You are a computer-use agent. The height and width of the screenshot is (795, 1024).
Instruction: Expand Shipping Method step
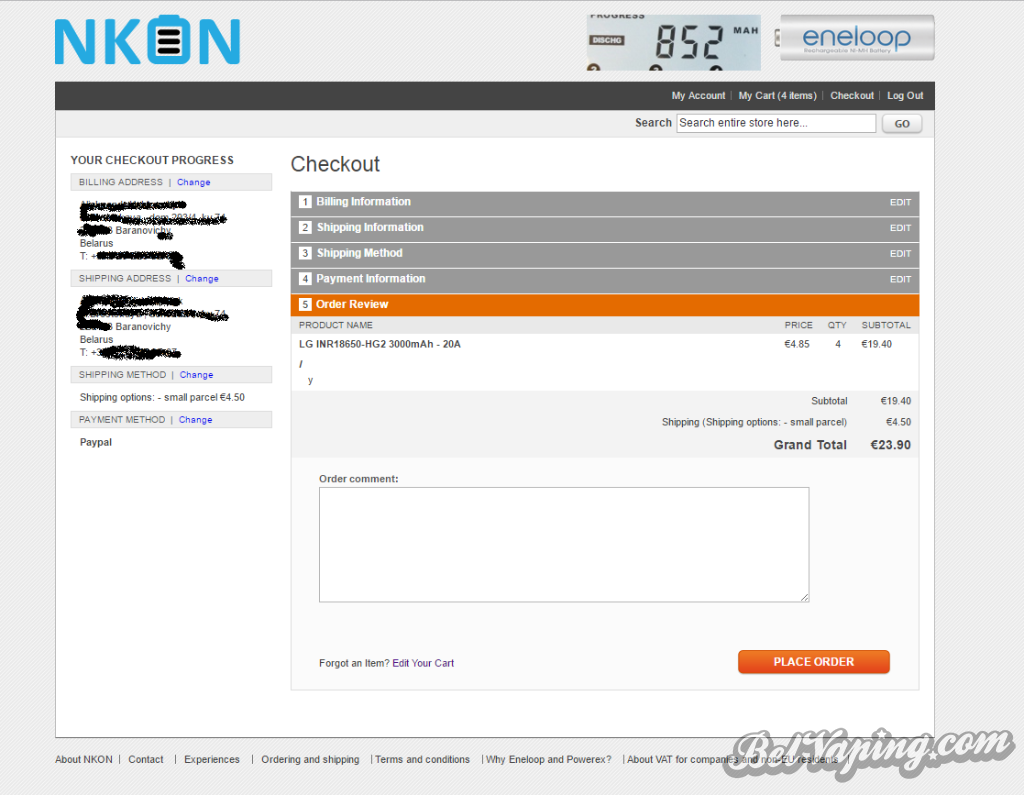pos(605,253)
